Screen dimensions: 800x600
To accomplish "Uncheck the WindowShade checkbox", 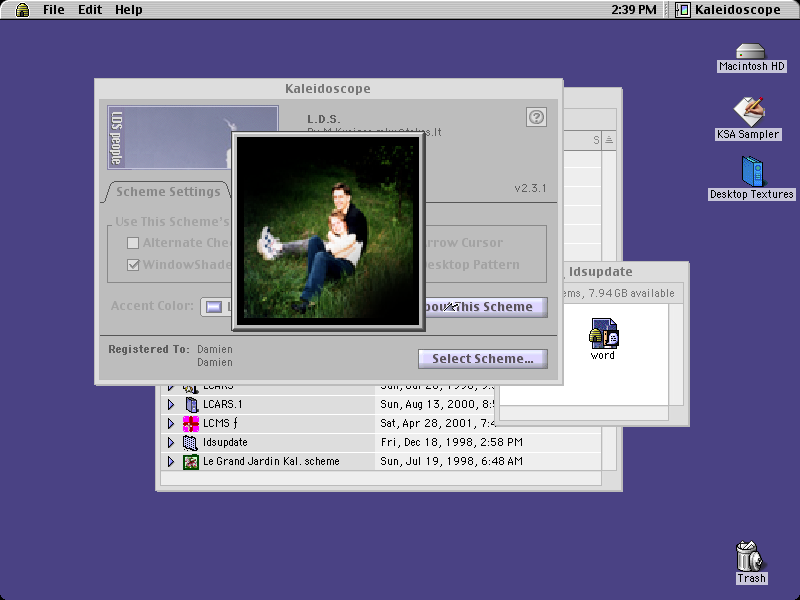I will pos(133,265).
